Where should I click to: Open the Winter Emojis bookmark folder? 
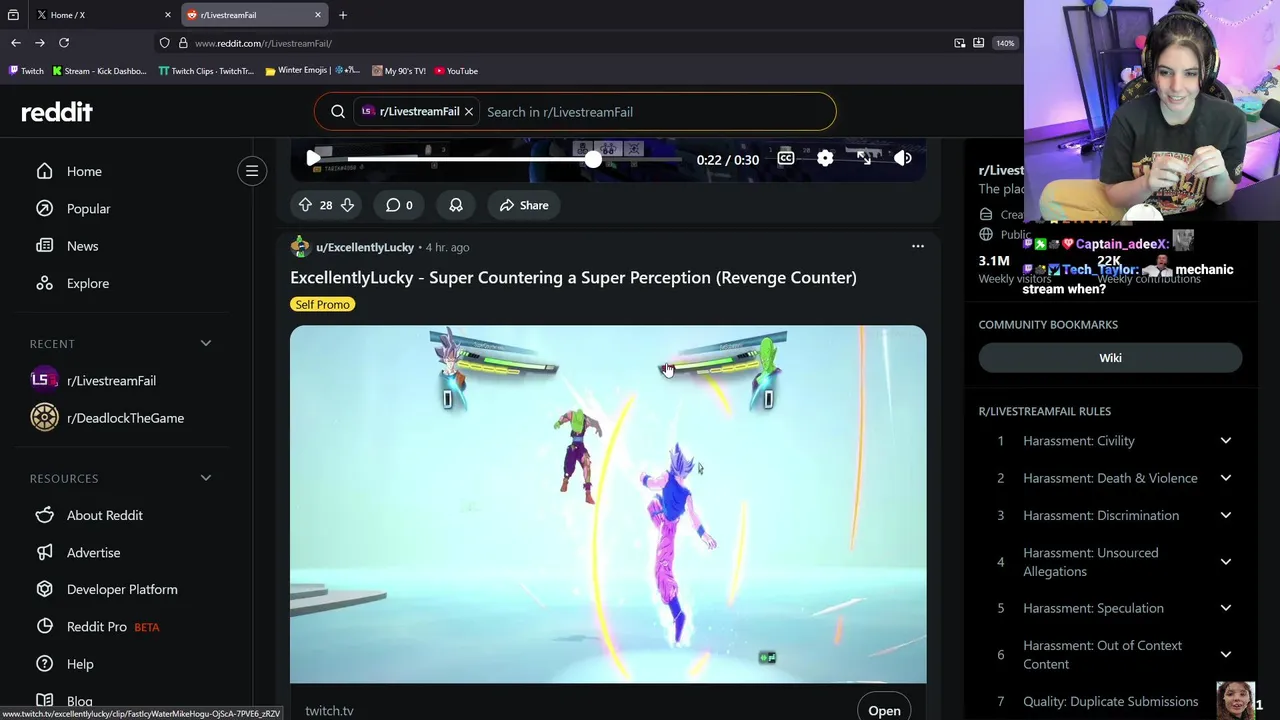click(313, 71)
